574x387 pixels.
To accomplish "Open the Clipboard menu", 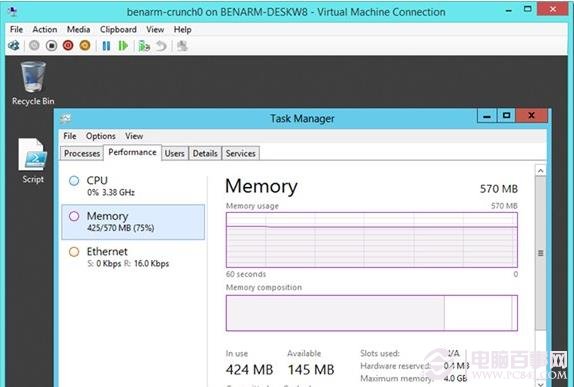I will point(118,29).
